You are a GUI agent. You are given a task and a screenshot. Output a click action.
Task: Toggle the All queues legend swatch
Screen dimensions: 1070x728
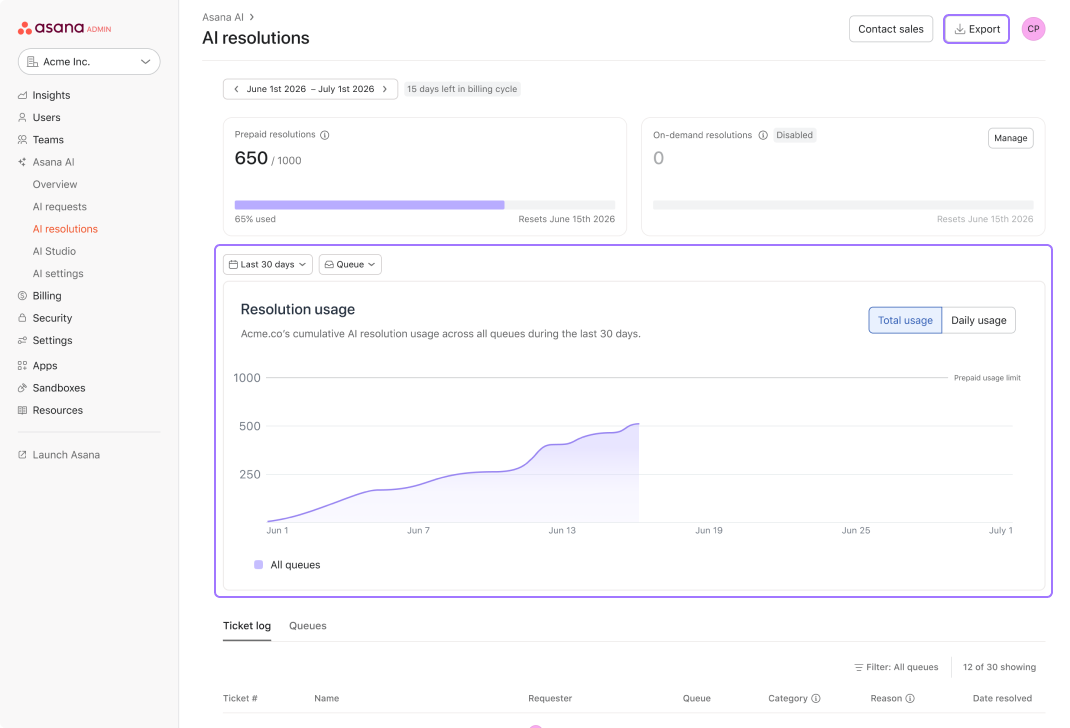pyautogui.click(x=259, y=565)
